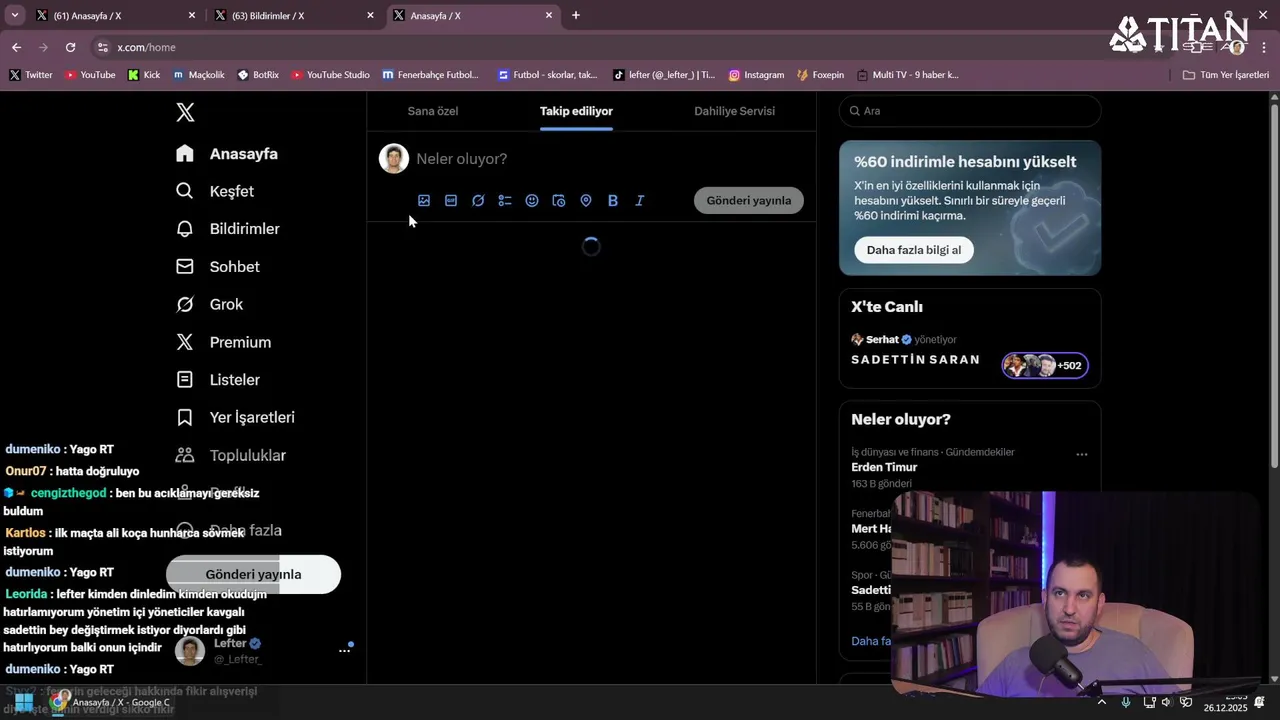Click site info icon in address bar
Viewport: 1280px width, 720px height.
tap(102, 47)
